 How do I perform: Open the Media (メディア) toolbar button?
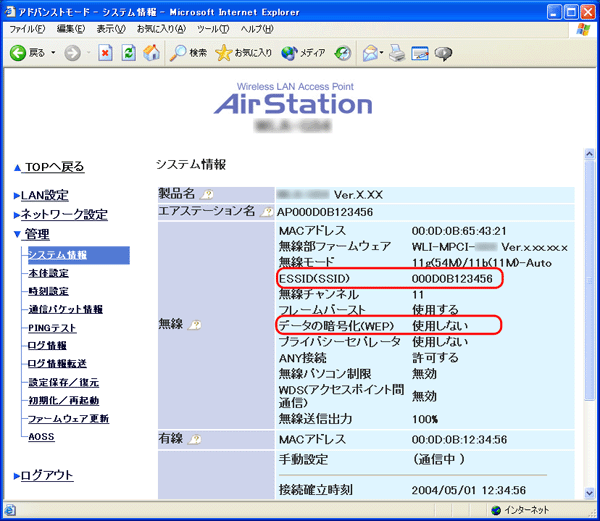[303, 53]
